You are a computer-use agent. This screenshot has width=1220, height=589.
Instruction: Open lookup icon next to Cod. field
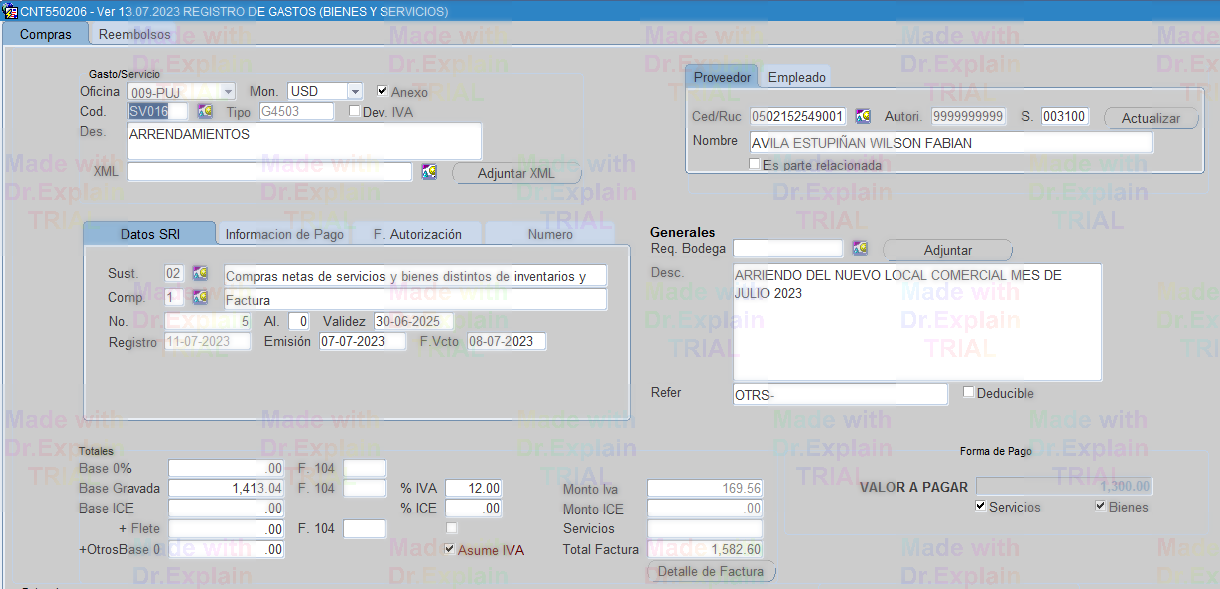(x=205, y=111)
